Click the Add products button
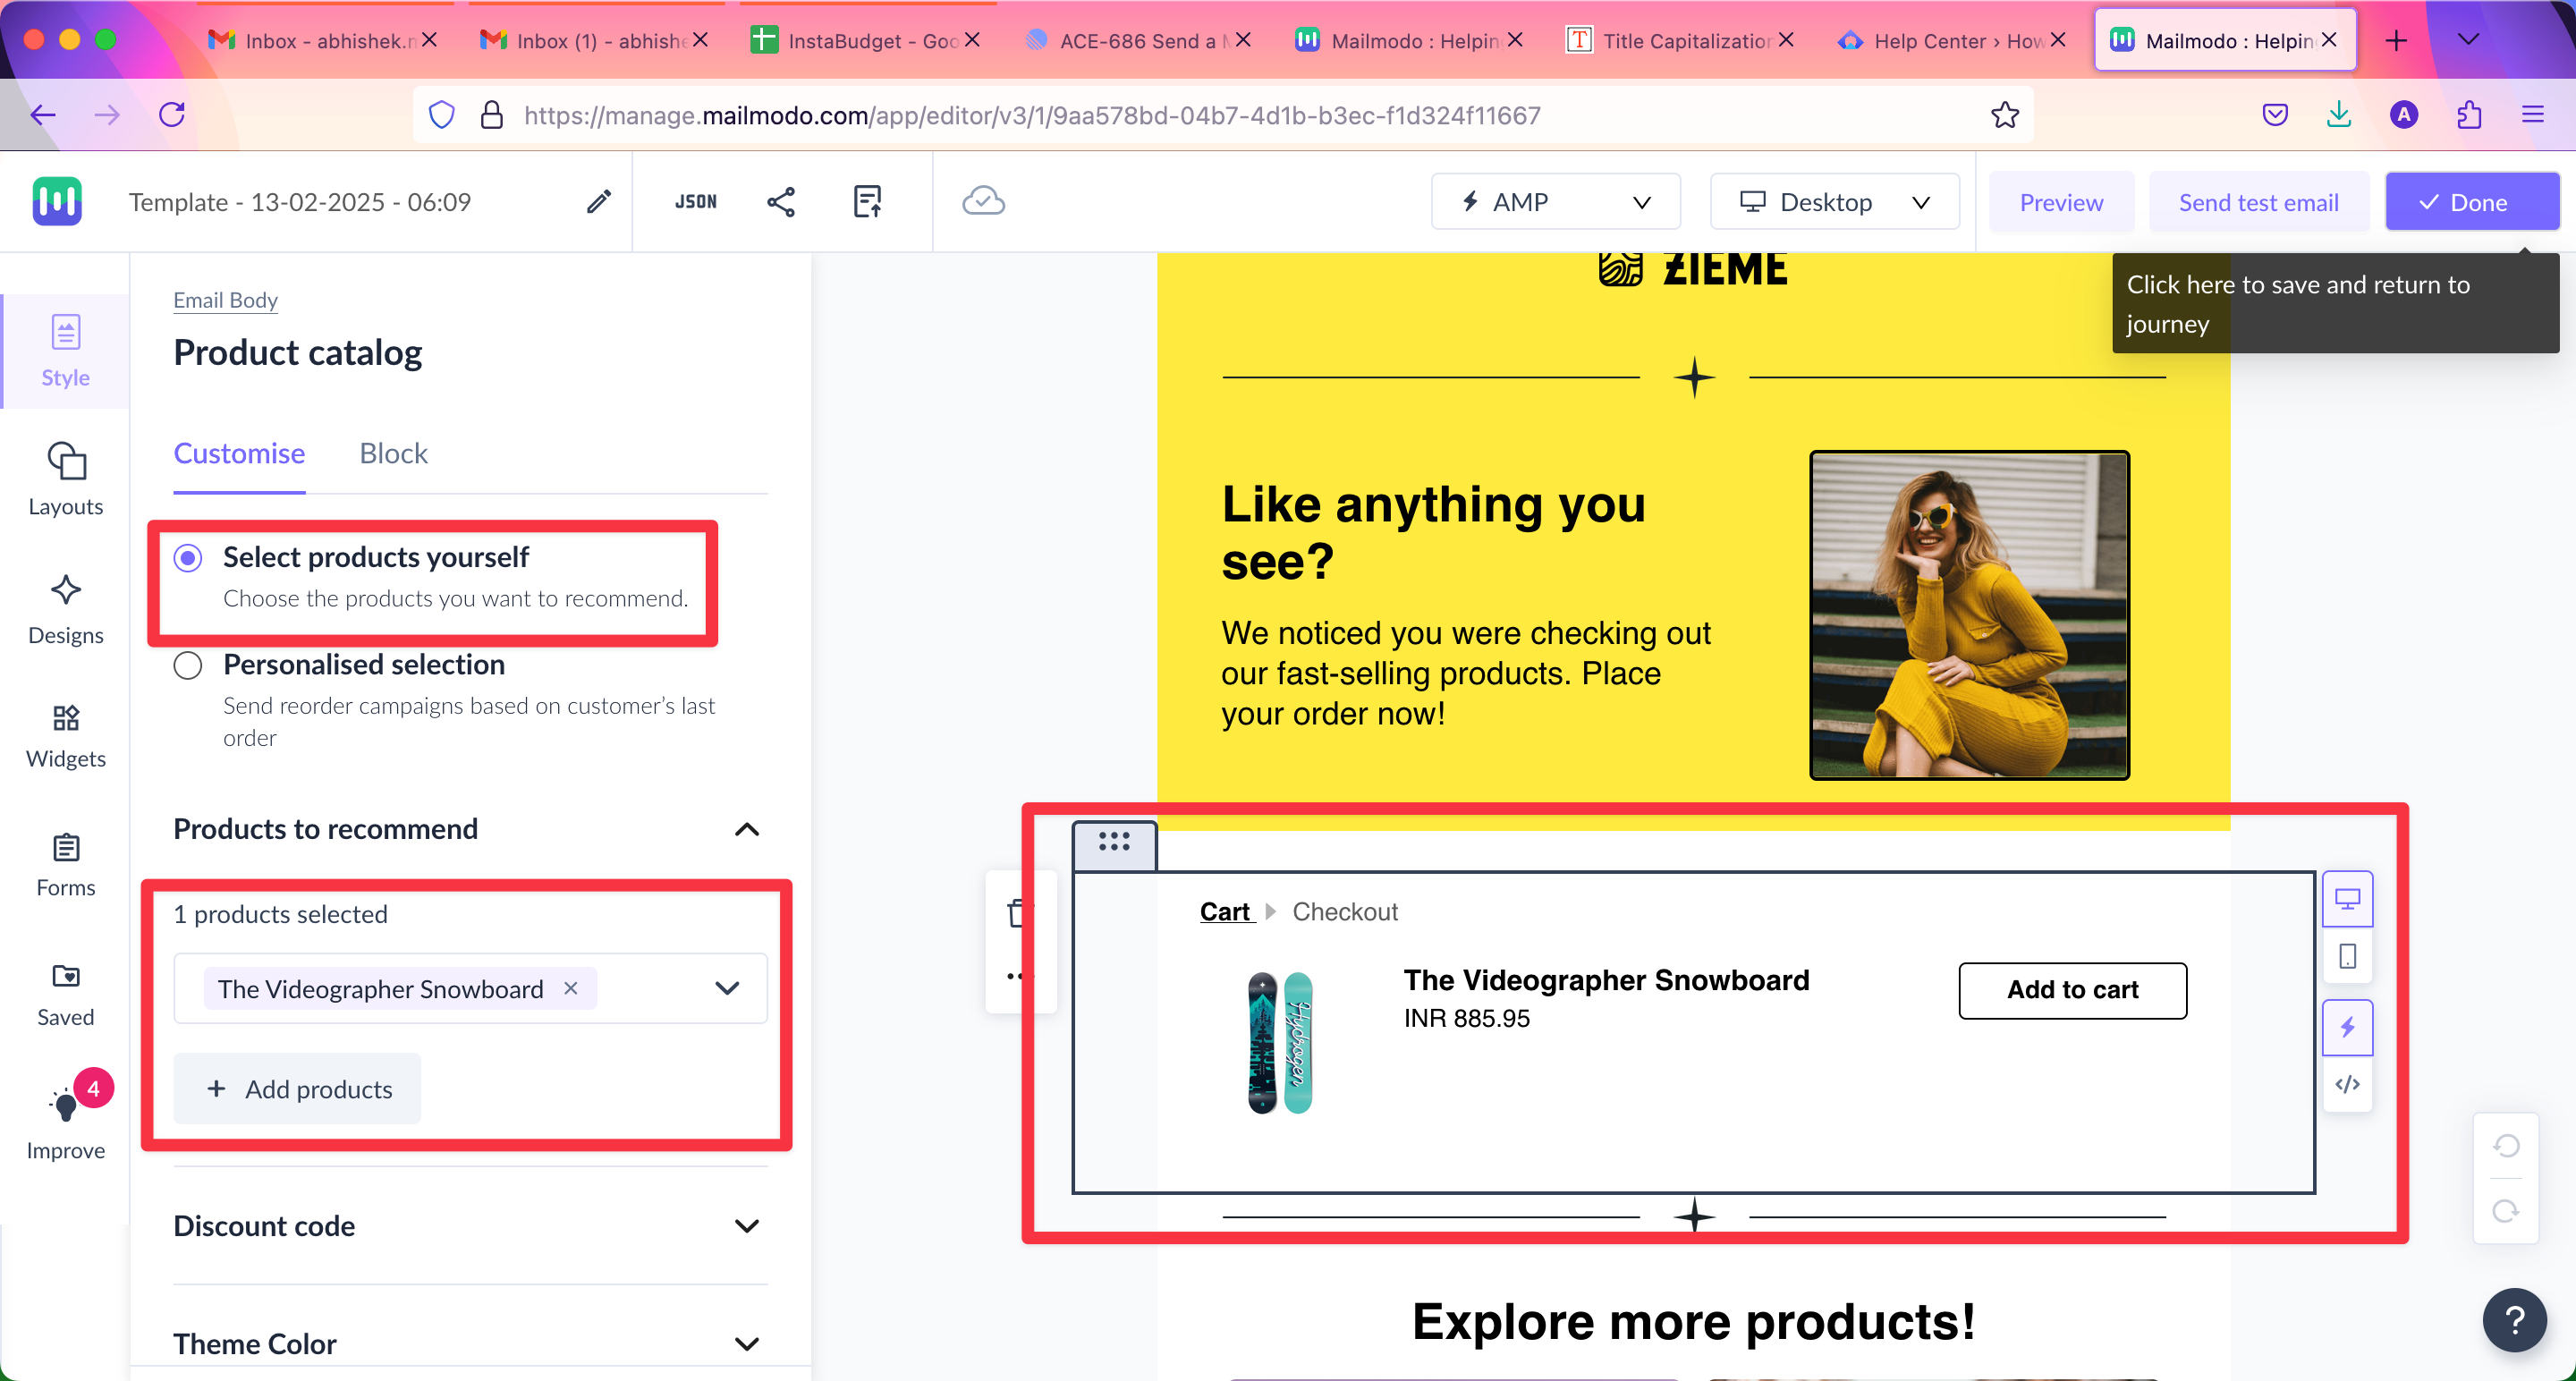 297,1089
